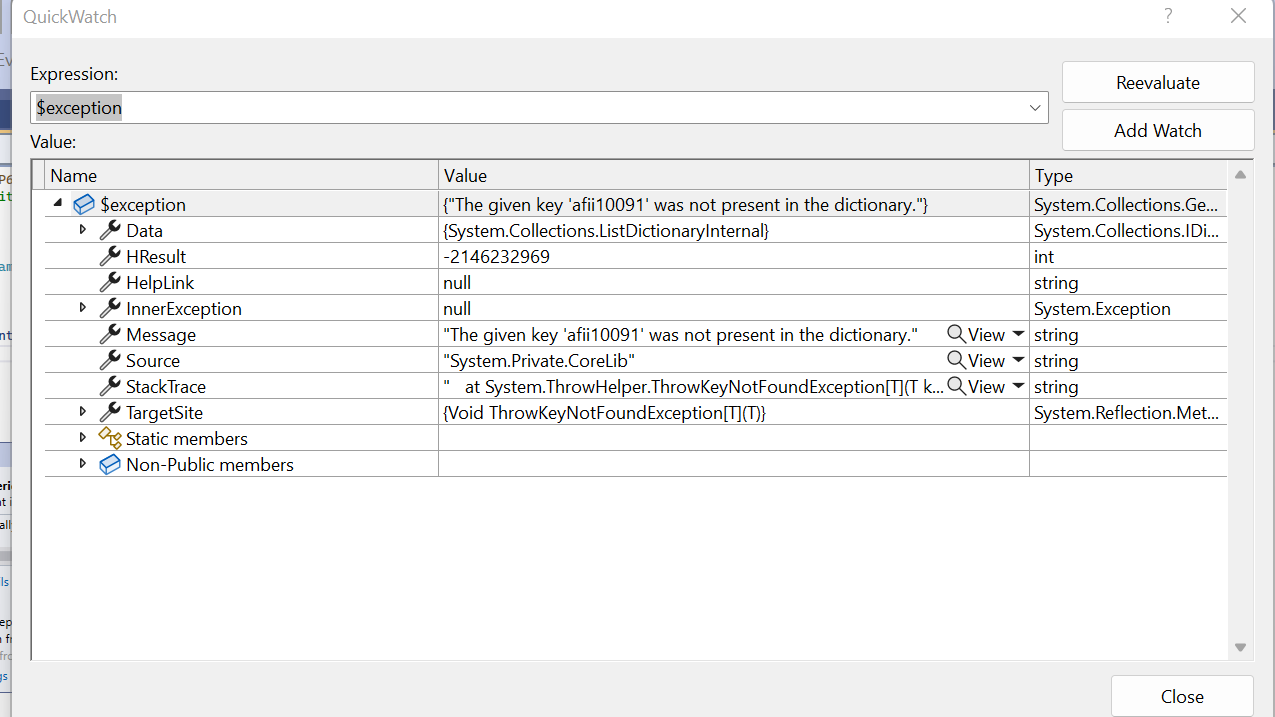Open the Expression combo box dropdown

1035,108
